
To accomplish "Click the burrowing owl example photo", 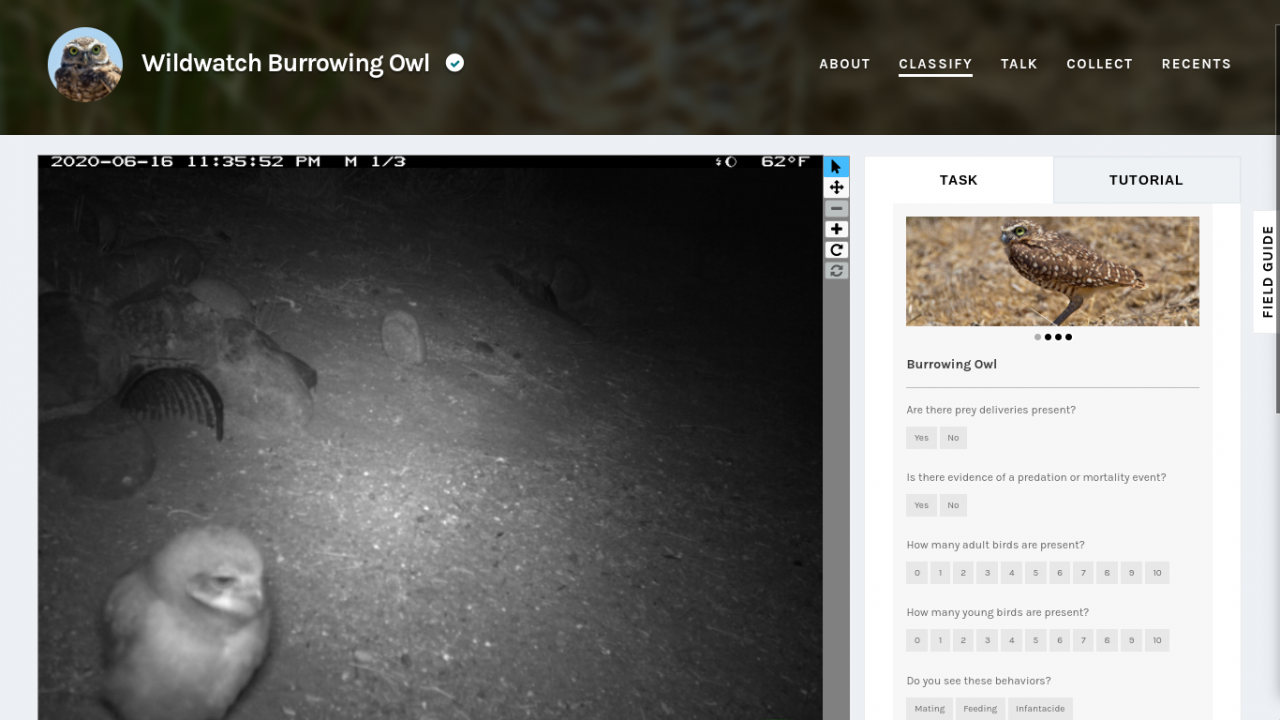I will [1052, 271].
